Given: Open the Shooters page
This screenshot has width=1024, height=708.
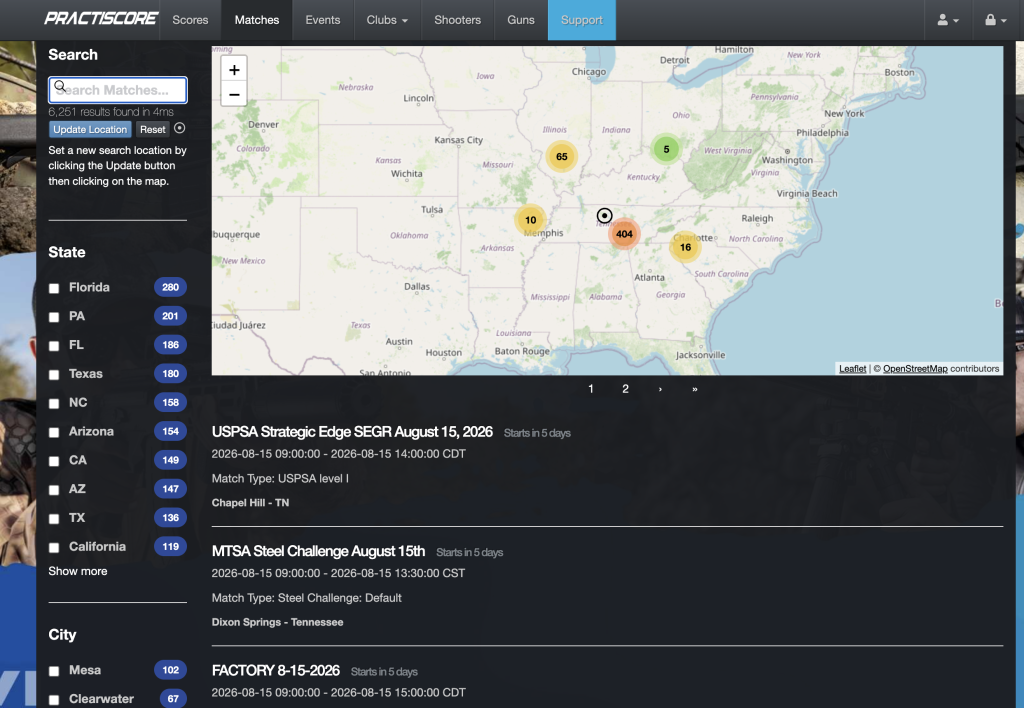Looking at the screenshot, I should (x=457, y=20).
